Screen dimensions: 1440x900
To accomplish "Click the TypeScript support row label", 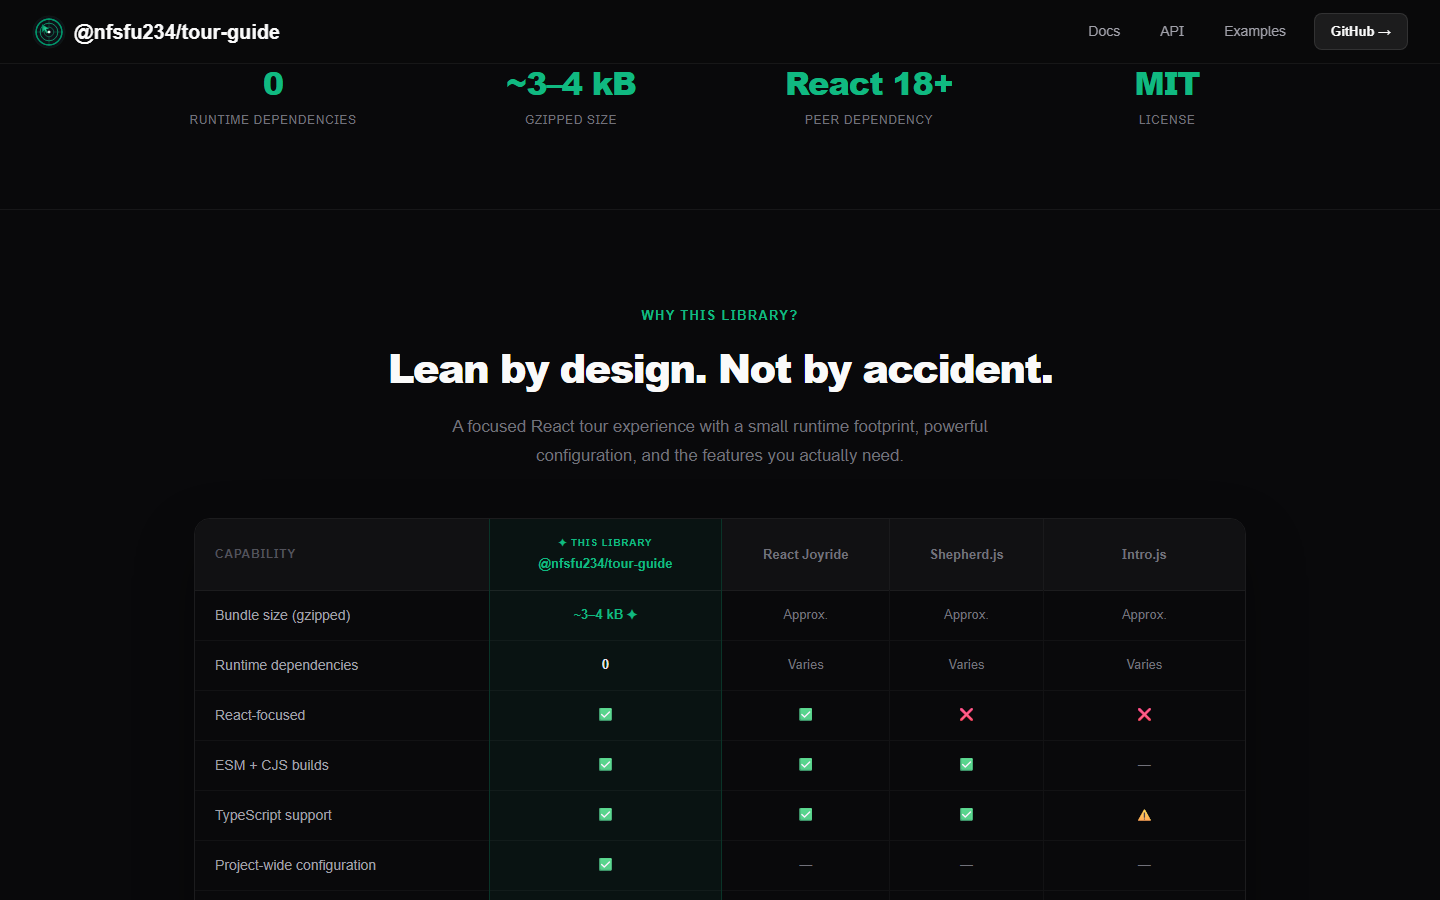I will tap(273, 815).
